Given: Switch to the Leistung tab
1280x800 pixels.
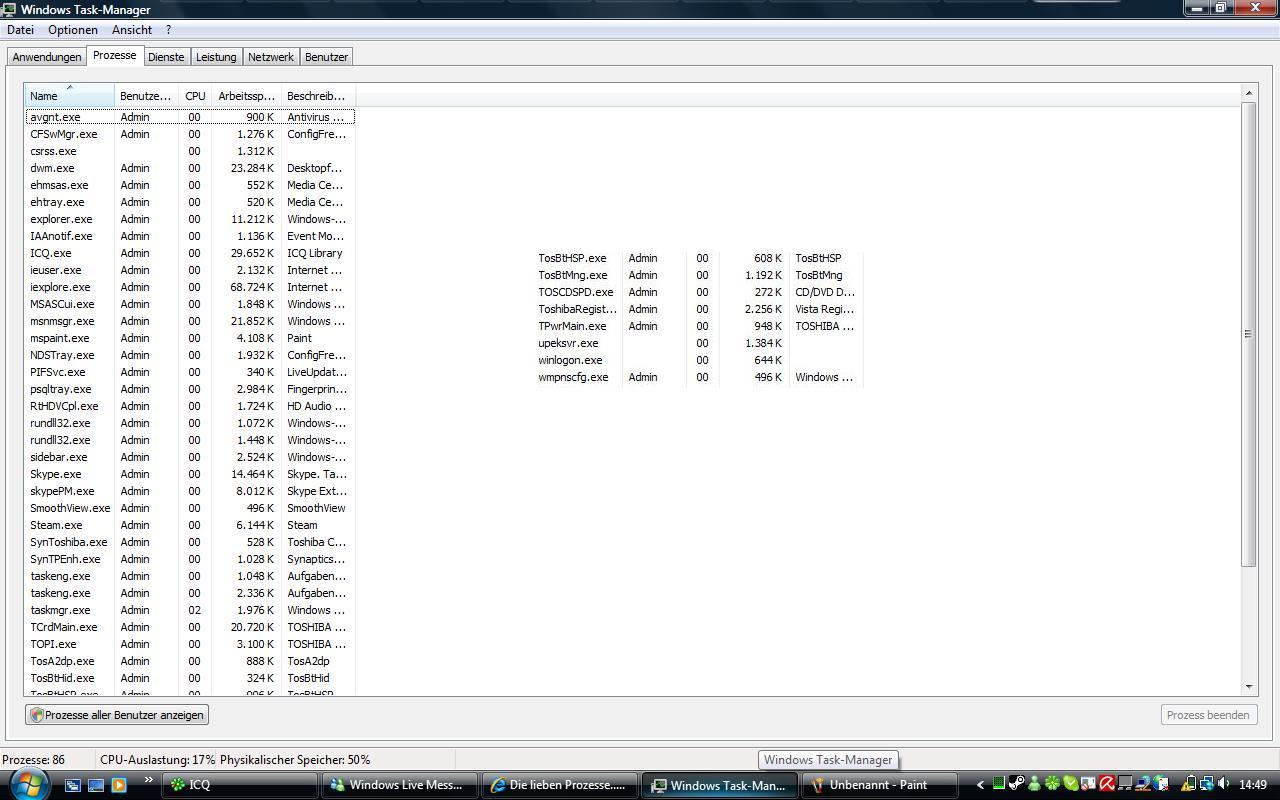Looking at the screenshot, I should click(216, 57).
